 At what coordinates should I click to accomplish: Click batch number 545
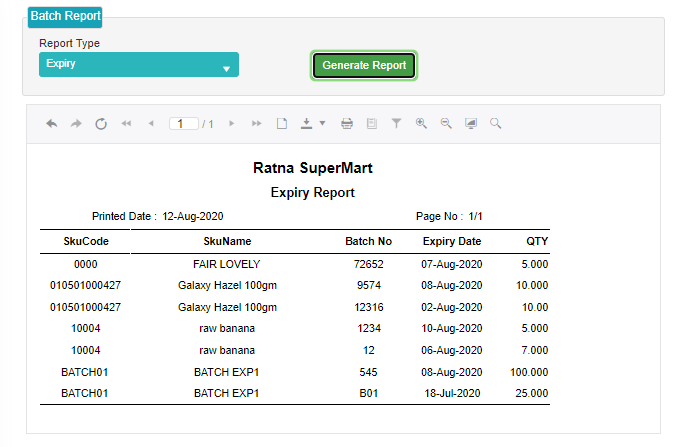[368, 372]
